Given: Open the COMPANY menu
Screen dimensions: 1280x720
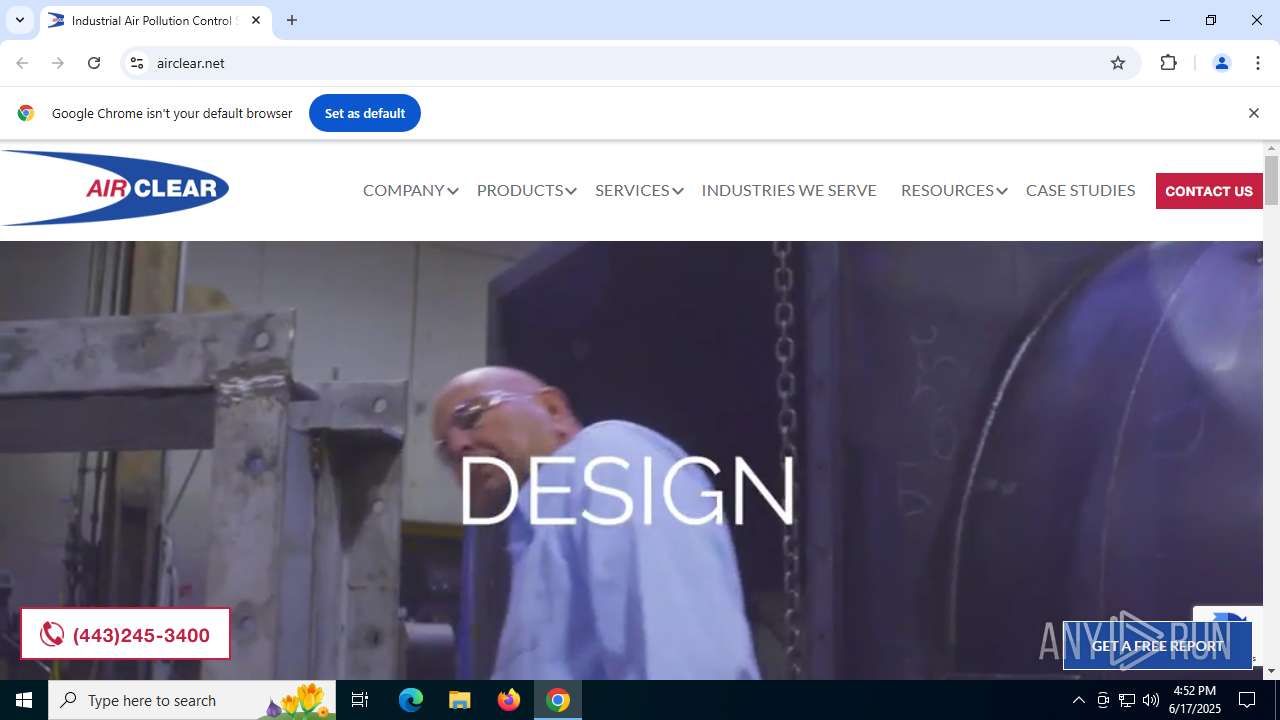Looking at the screenshot, I should (x=403, y=190).
